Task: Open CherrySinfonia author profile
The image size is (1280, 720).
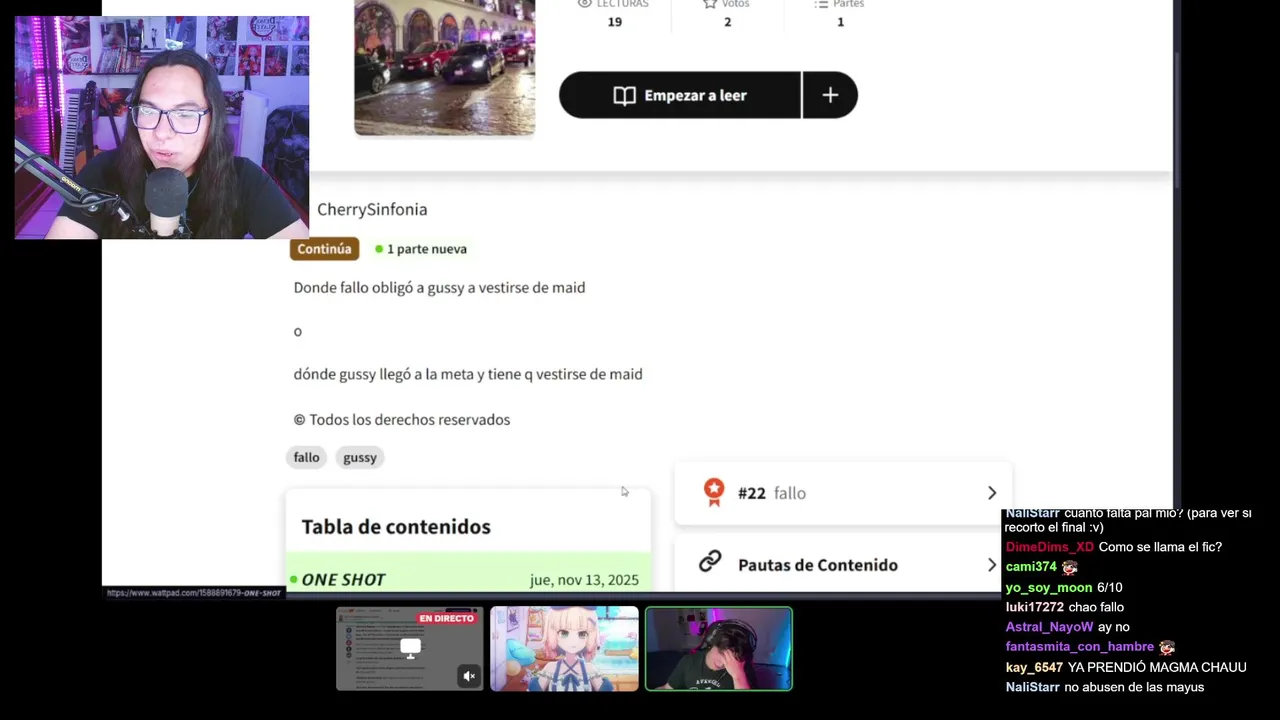Action: pos(372,209)
